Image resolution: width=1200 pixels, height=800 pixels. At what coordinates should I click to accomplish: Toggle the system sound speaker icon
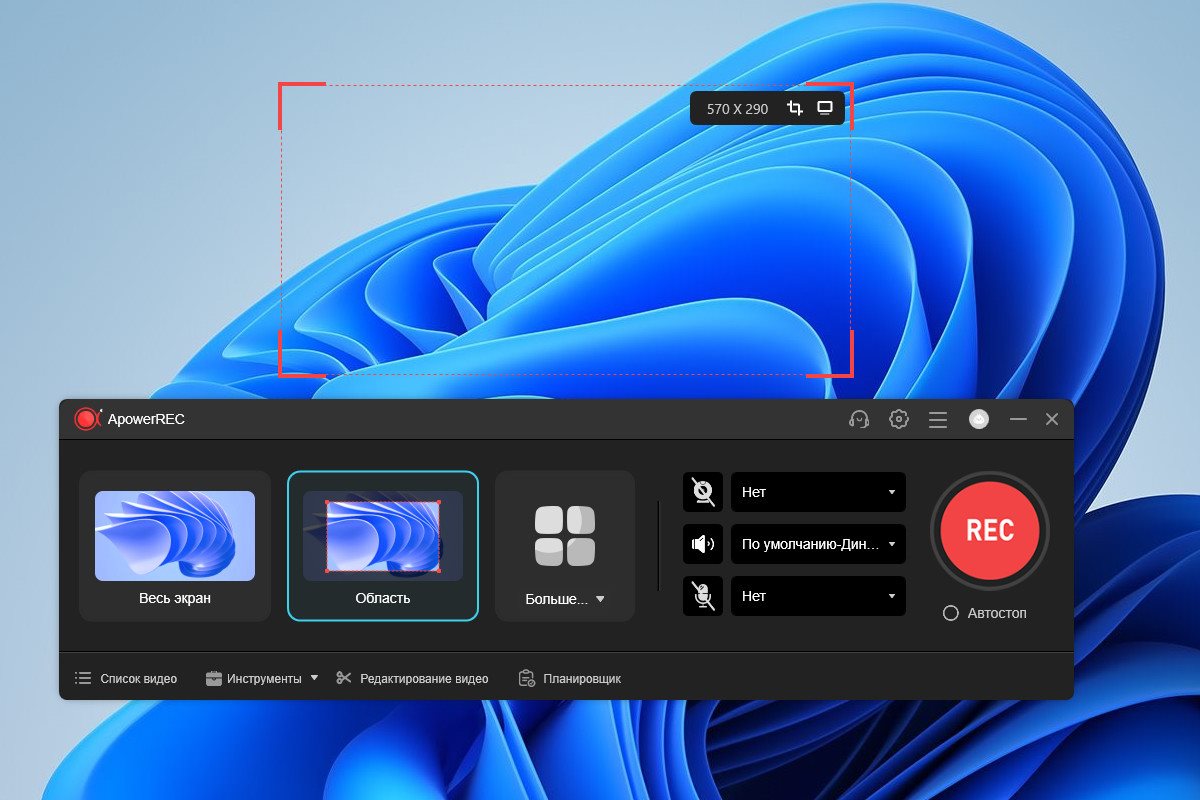[x=704, y=544]
